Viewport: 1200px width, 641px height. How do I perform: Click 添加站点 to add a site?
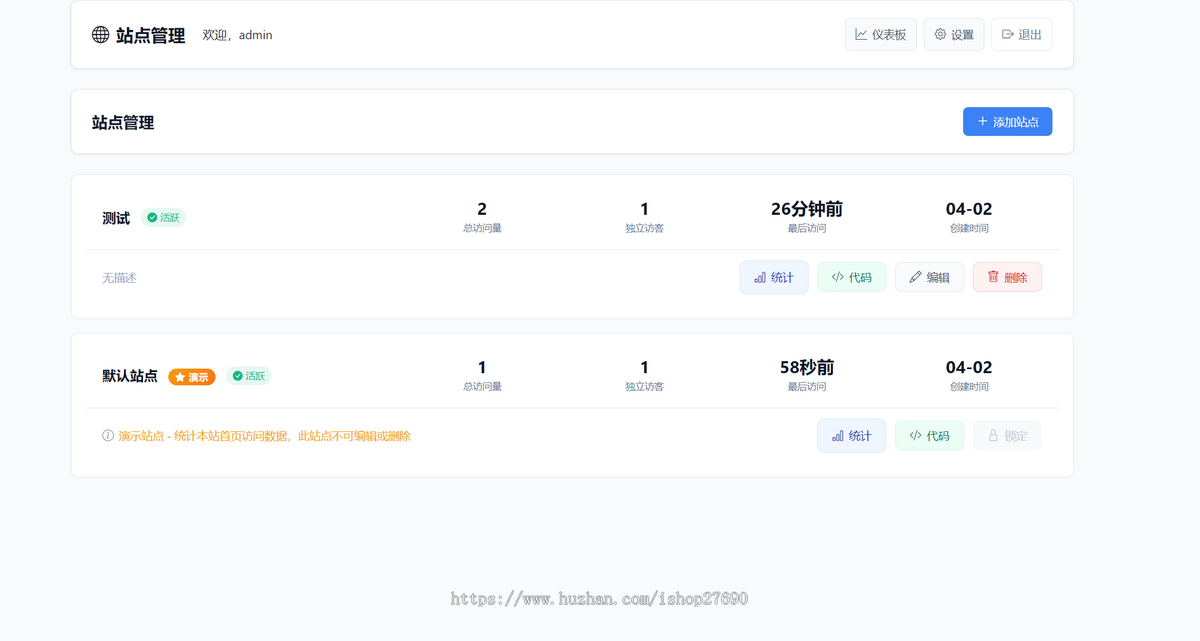point(1007,121)
